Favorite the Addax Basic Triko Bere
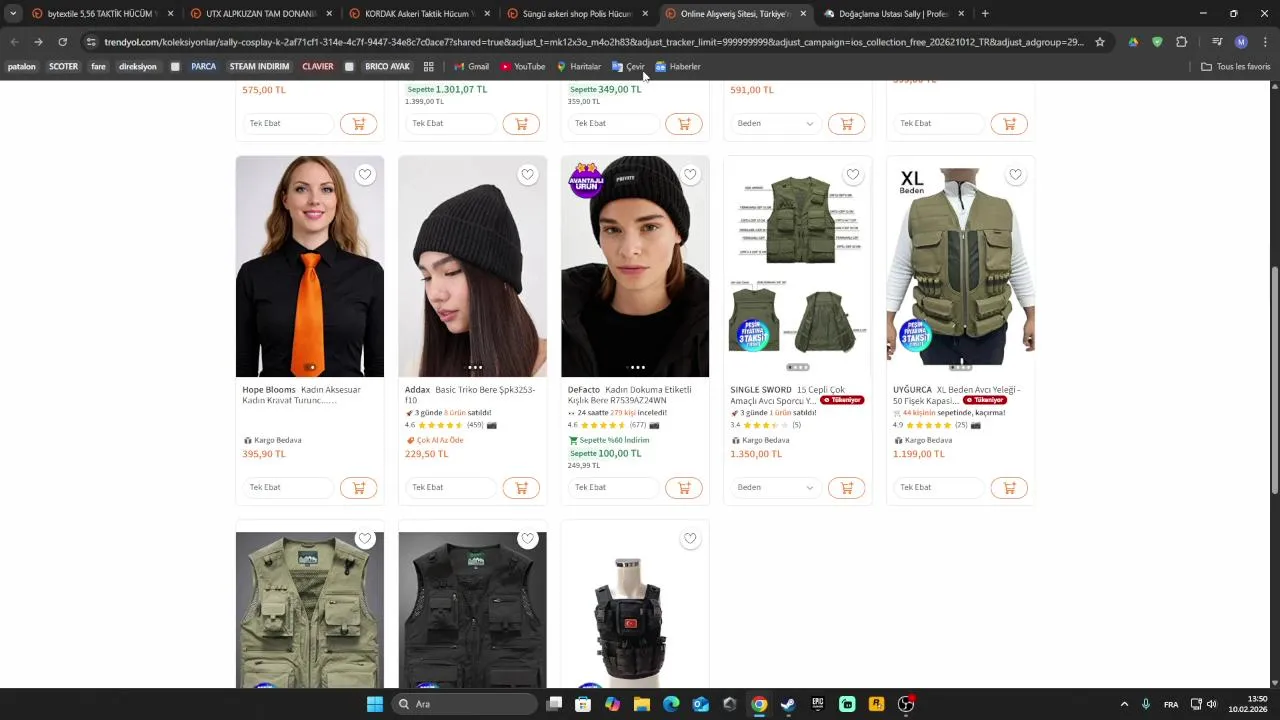 527,175
